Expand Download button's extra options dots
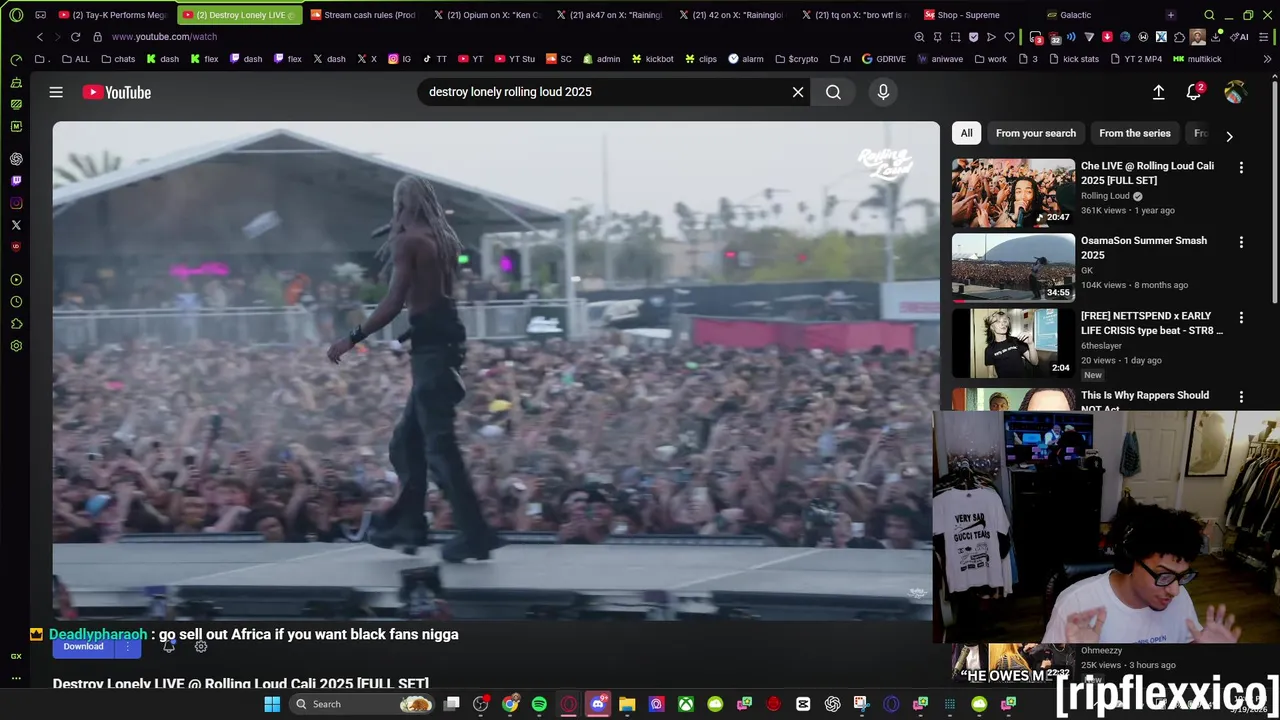1280x720 pixels. click(x=128, y=647)
